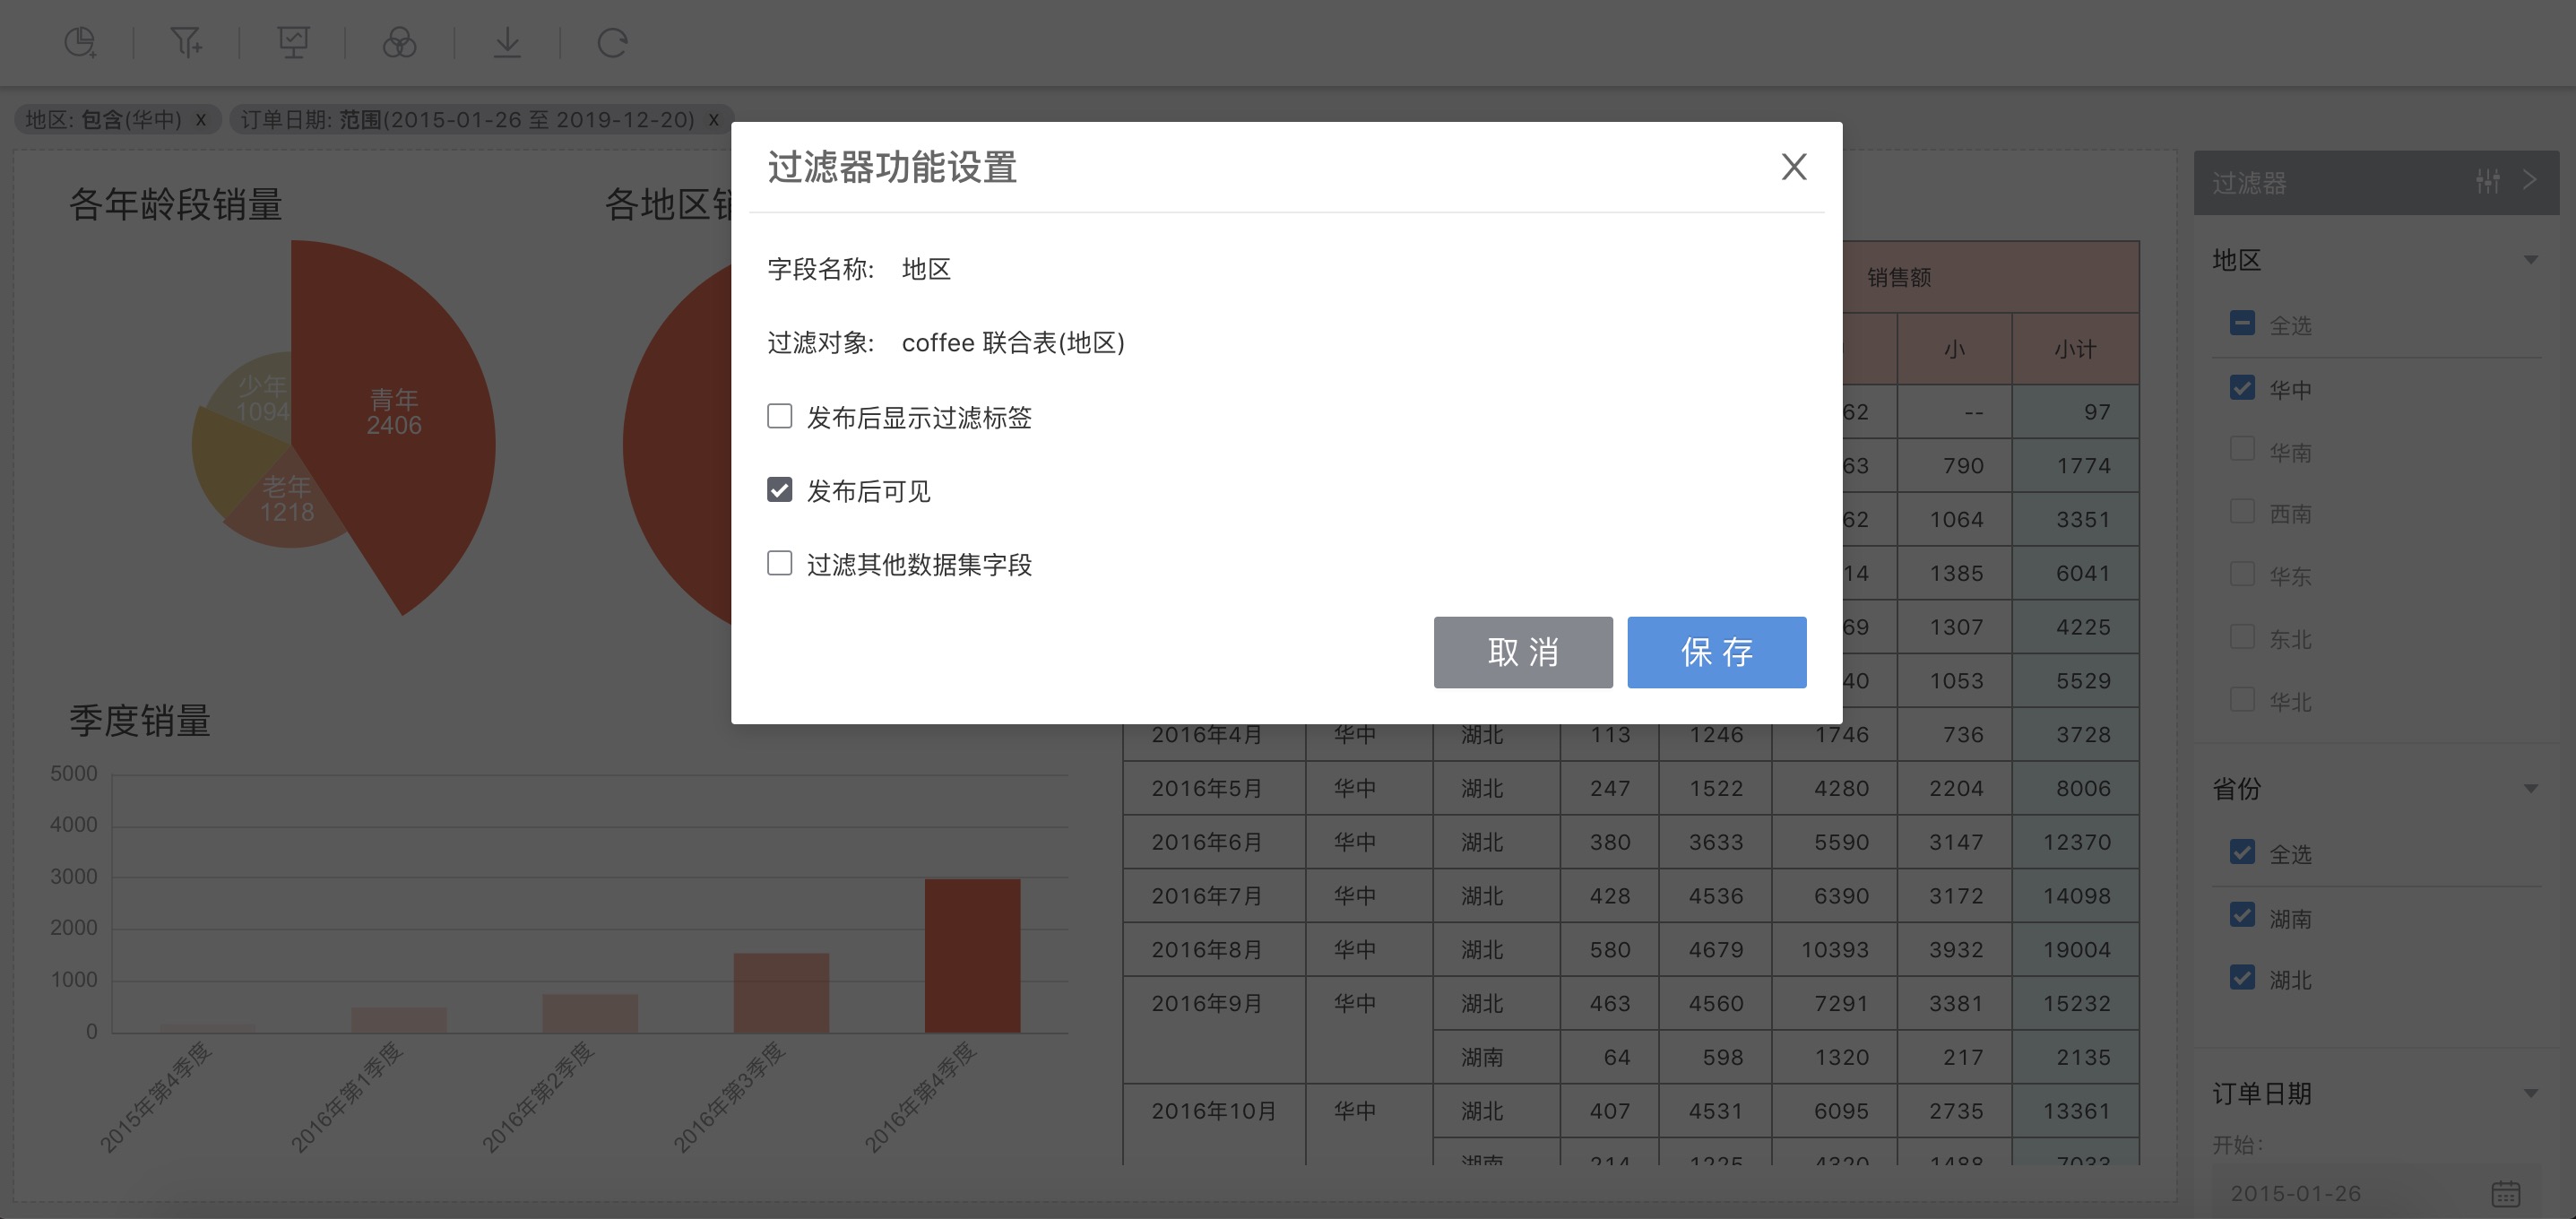Collapse the filter panel arrow

[2530, 180]
